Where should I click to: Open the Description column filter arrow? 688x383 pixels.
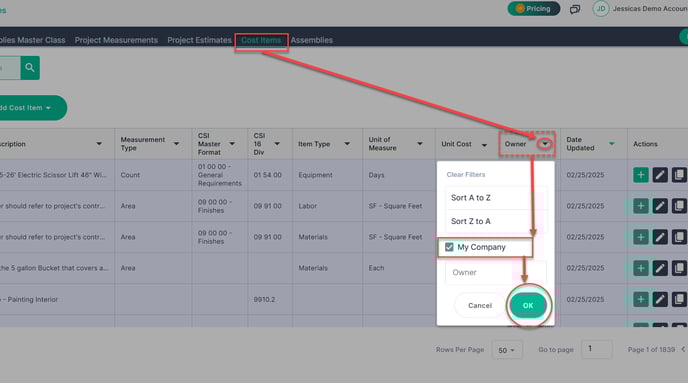point(99,144)
